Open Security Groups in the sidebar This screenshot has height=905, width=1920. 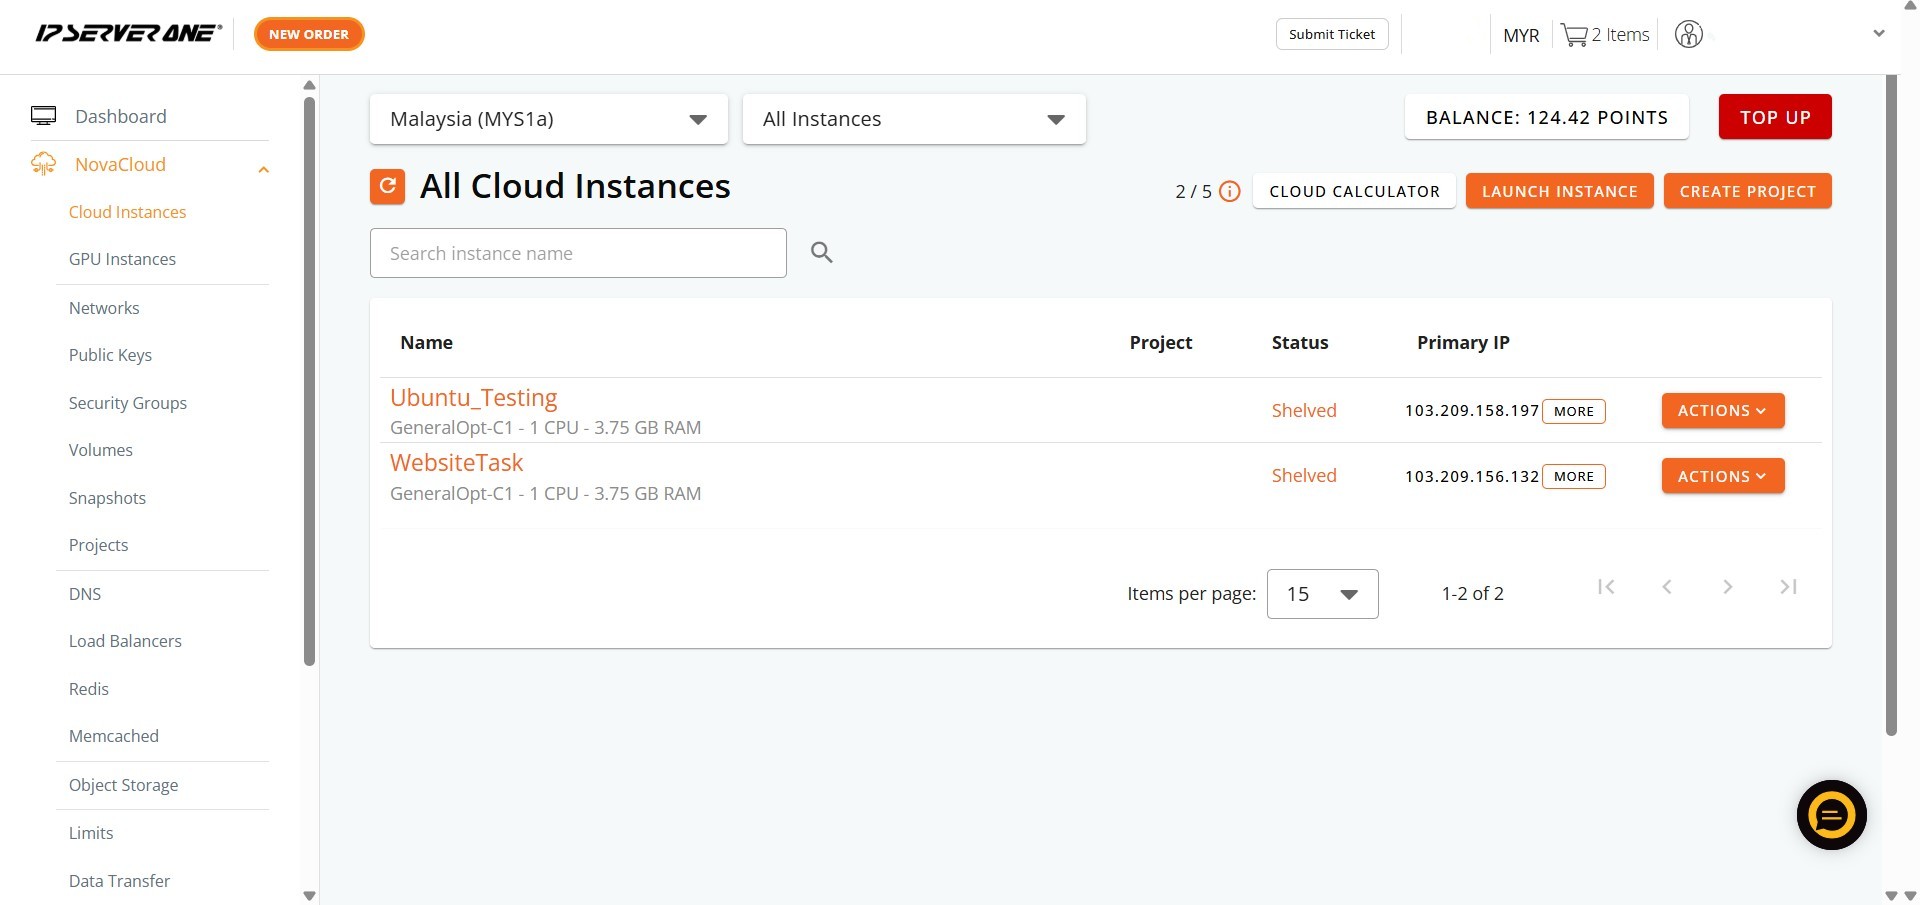coord(128,403)
